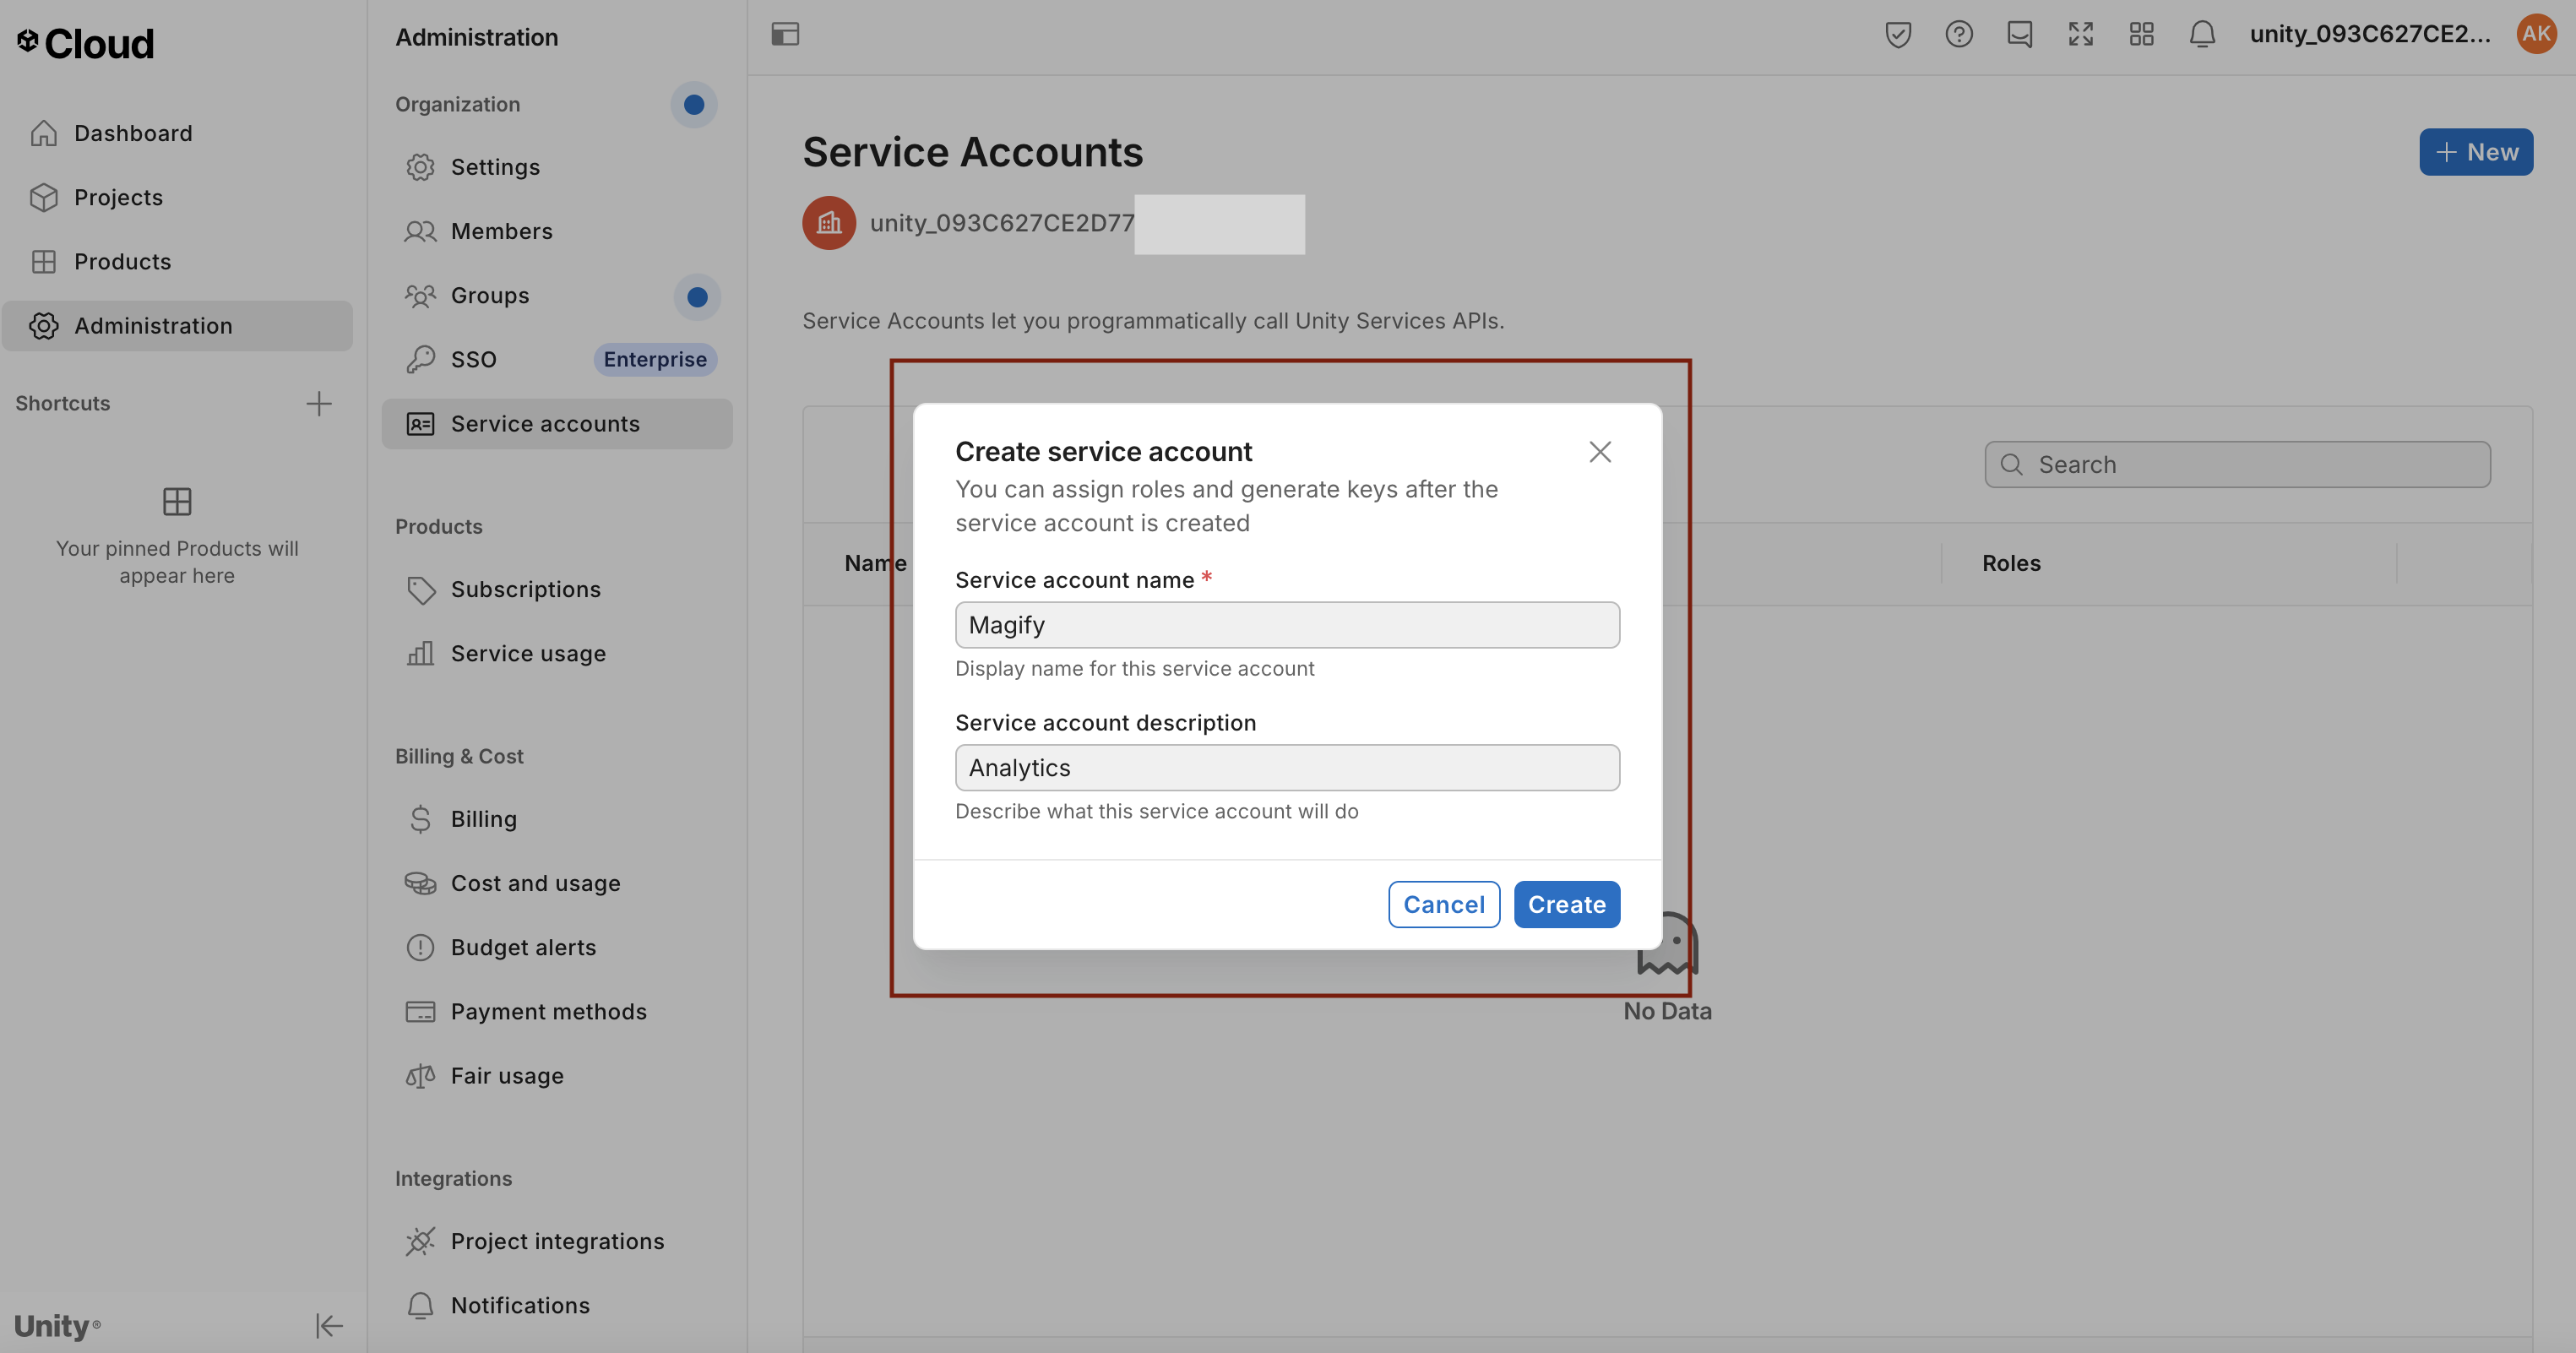Click into the Search field
Image resolution: width=2576 pixels, height=1353 pixels.
coord(2238,465)
